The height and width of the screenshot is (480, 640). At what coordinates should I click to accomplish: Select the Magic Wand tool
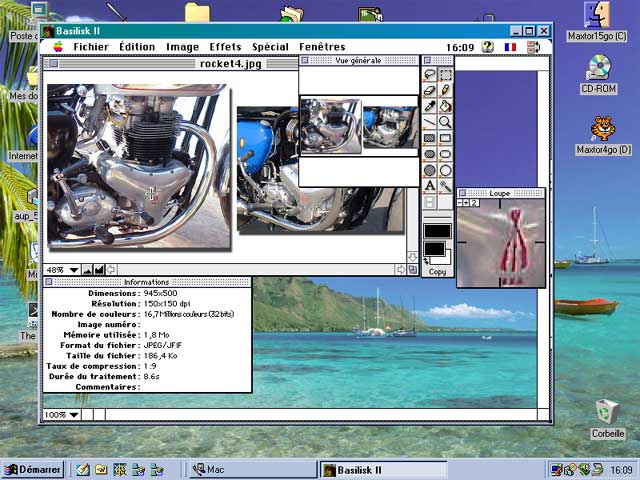coord(445,186)
